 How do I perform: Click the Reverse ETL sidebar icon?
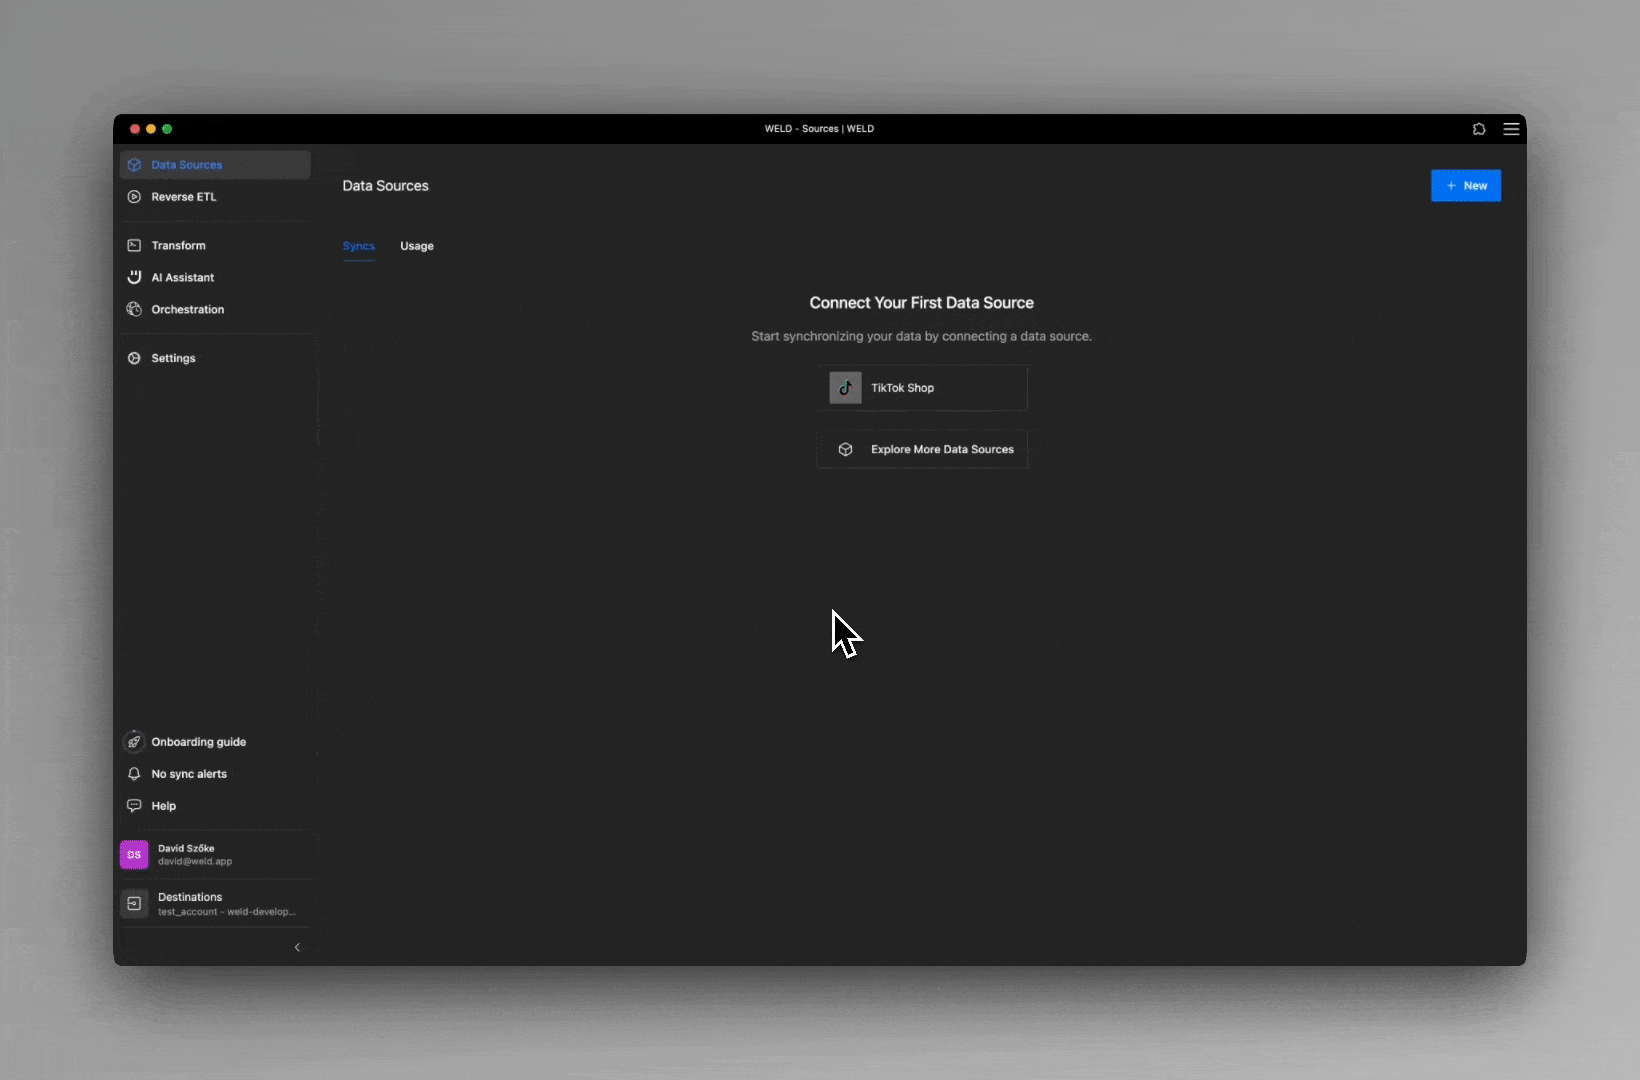(134, 197)
